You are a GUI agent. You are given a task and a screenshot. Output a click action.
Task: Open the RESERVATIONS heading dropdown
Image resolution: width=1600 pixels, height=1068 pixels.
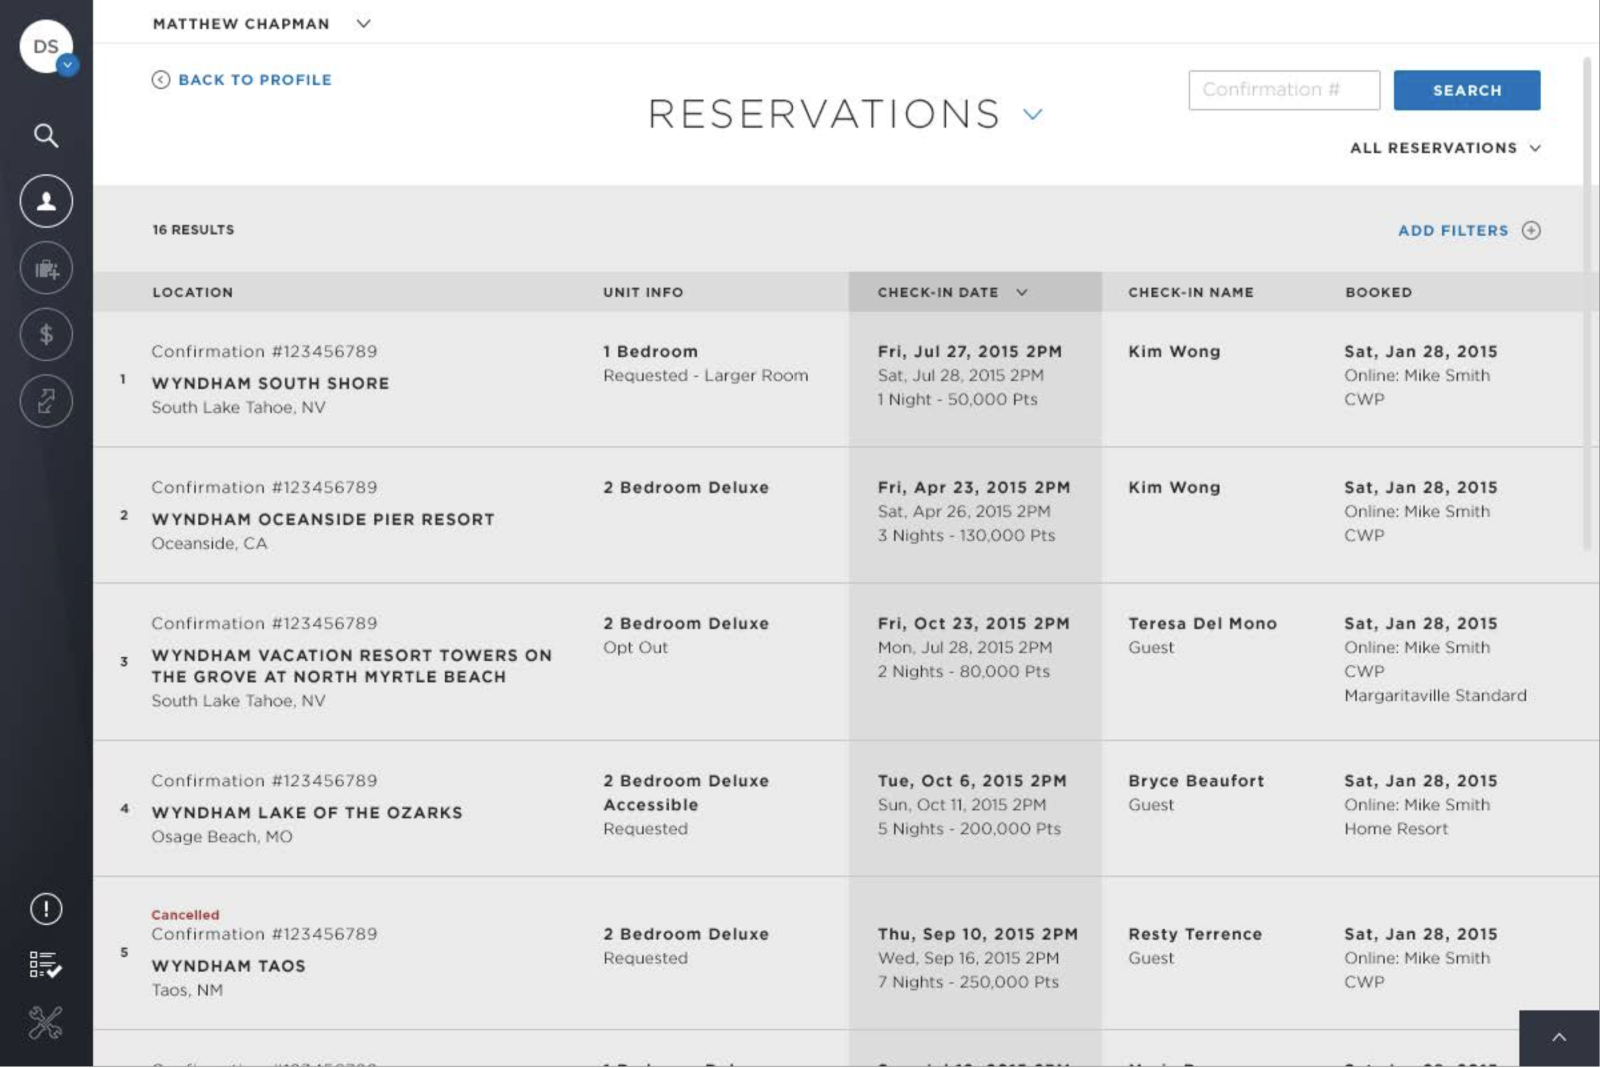tap(1034, 114)
